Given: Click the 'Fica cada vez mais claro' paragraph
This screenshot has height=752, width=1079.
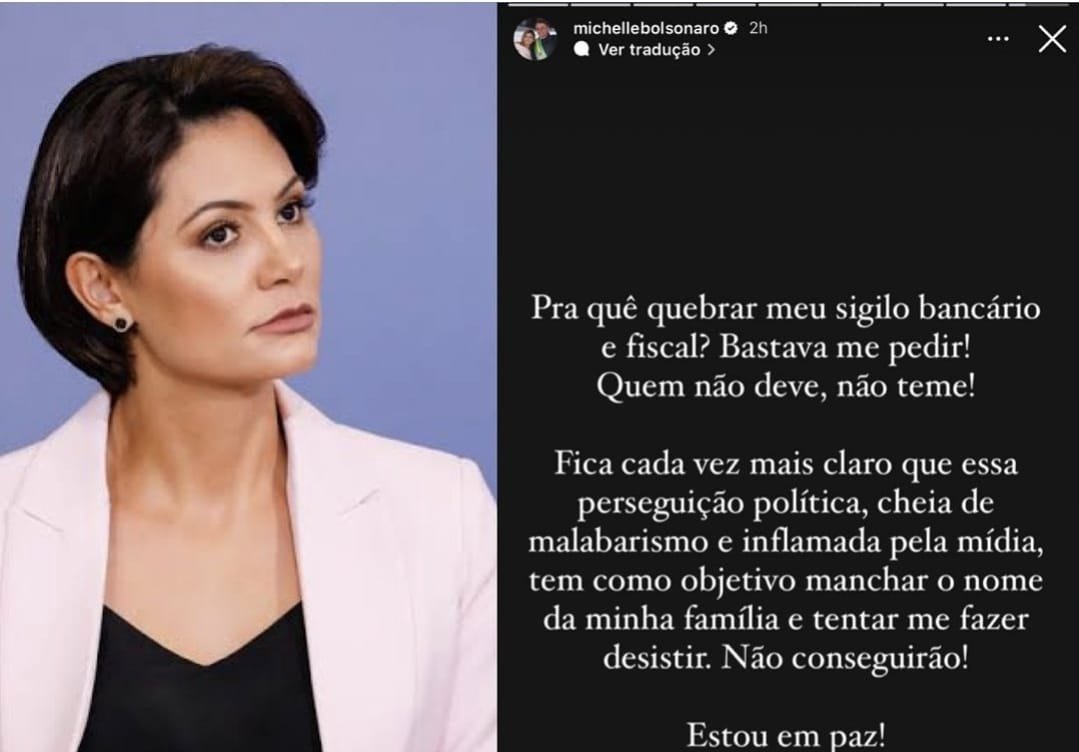Looking at the screenshot, I should pyautogui.click(x=785, y=561).
